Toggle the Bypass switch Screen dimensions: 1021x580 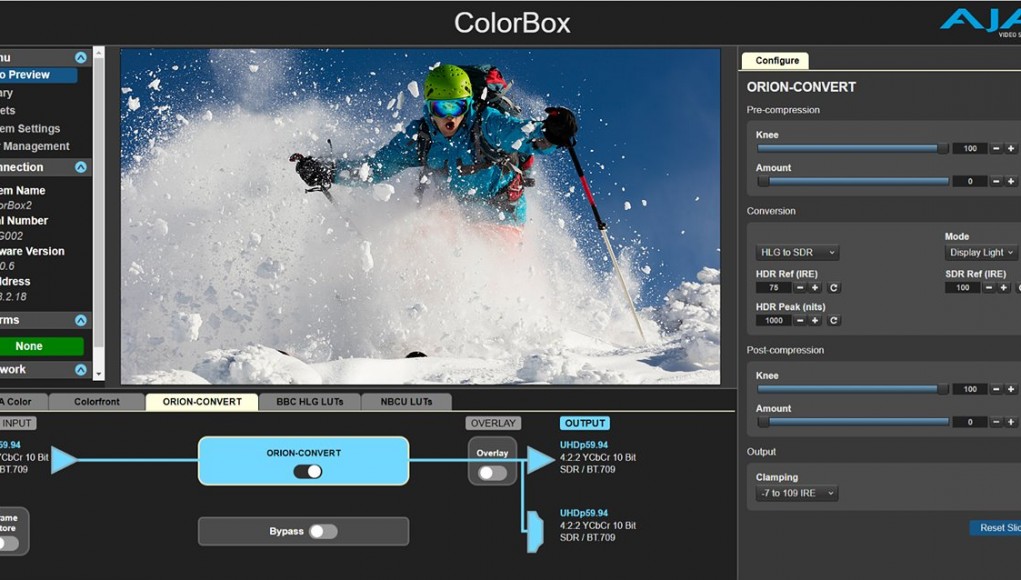point(323,531)
